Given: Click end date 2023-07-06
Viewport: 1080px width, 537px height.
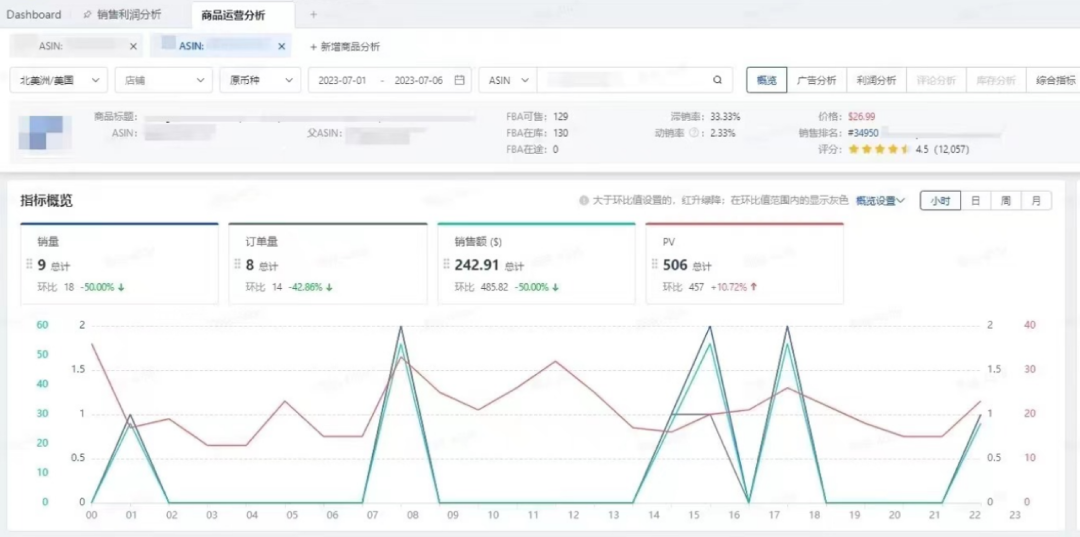Looking at the screenshot, I should (x=419, y=81).
